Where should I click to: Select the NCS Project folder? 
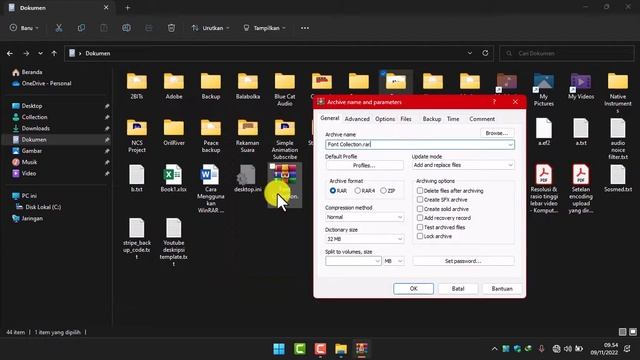137,136
